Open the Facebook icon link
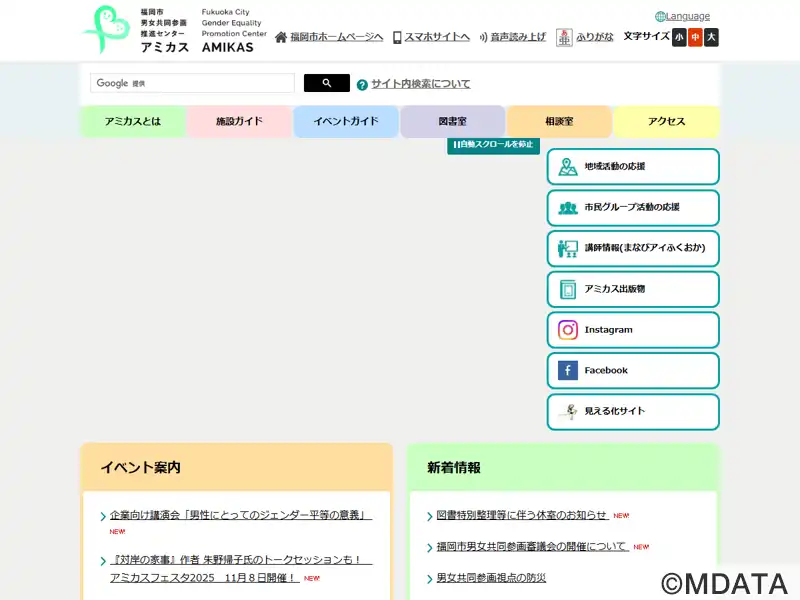This screenshot has height=600, width=800. pos(568,371)
